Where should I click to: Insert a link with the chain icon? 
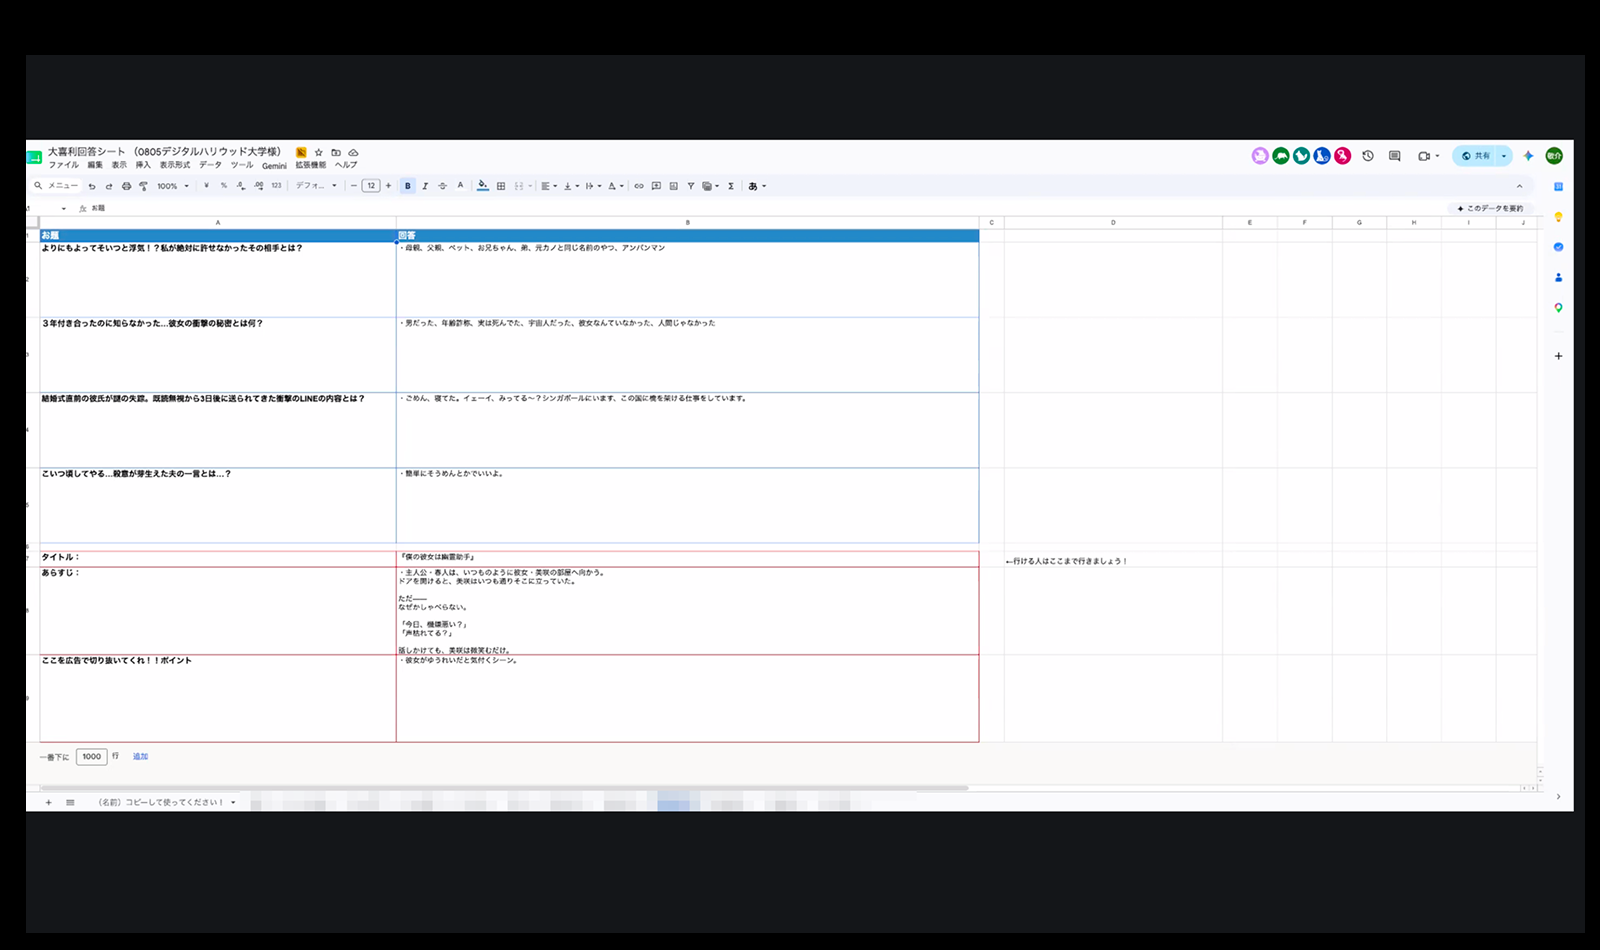[x=639, y=186]
